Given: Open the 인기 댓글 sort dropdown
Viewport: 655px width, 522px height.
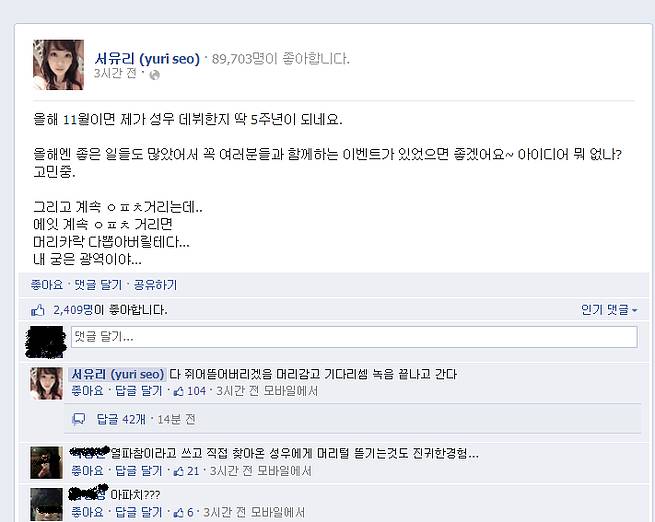Looking at the screenshot, I should click(x=609, y=310).
